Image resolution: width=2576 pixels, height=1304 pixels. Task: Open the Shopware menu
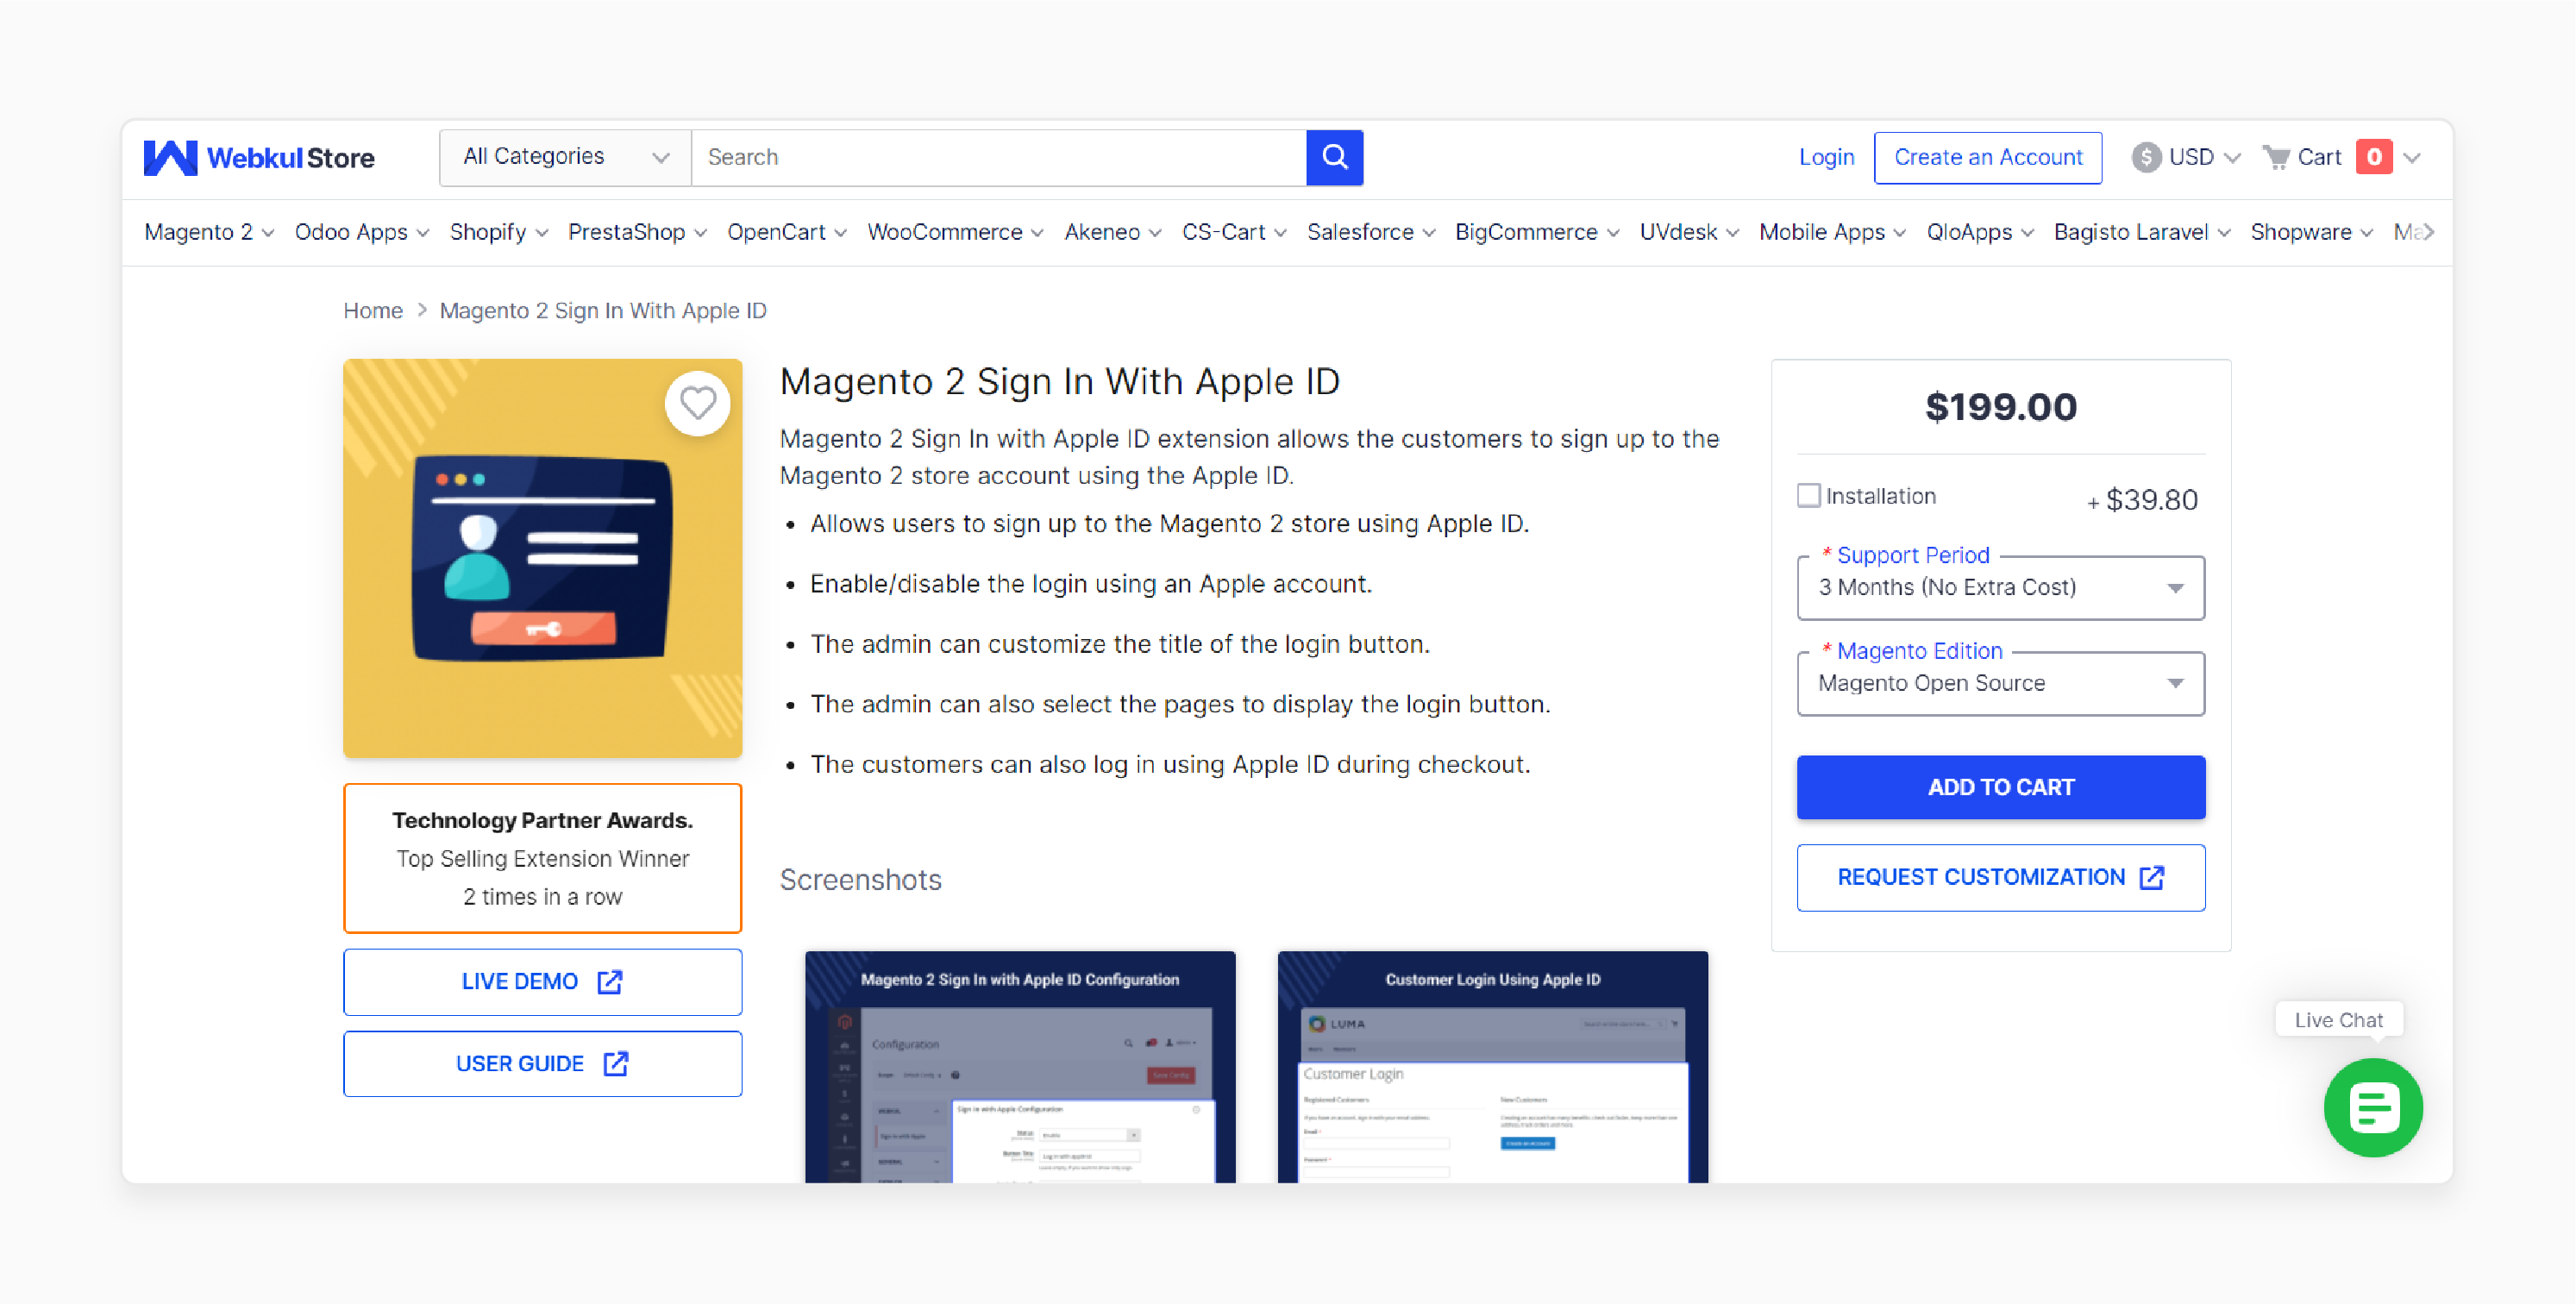[x=2311, y=232]
